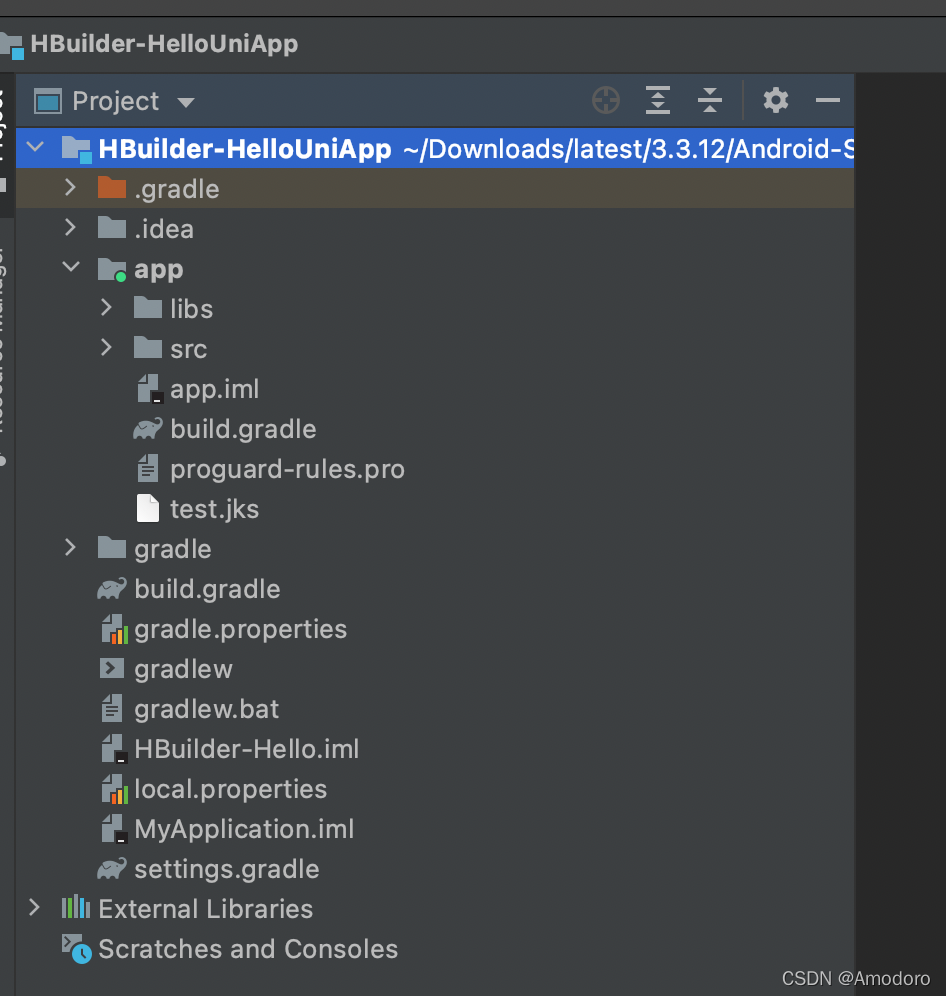Click the MyApplication.iml file icon
The height and width of the screenshot is (996, 946).
(114, 829)
